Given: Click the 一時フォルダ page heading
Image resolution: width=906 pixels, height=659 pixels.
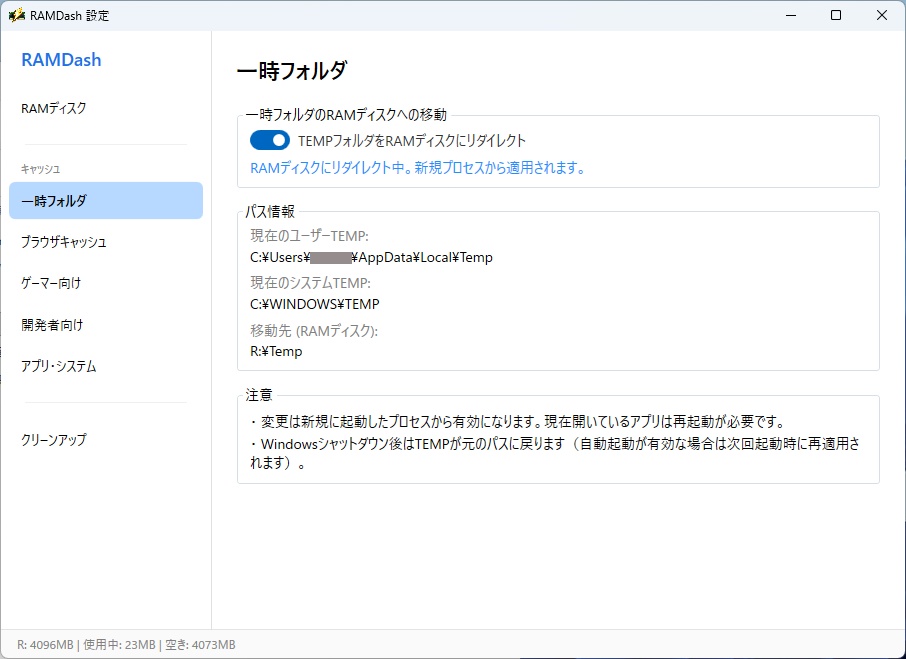Looking at the screenshot, I should 292,70.
